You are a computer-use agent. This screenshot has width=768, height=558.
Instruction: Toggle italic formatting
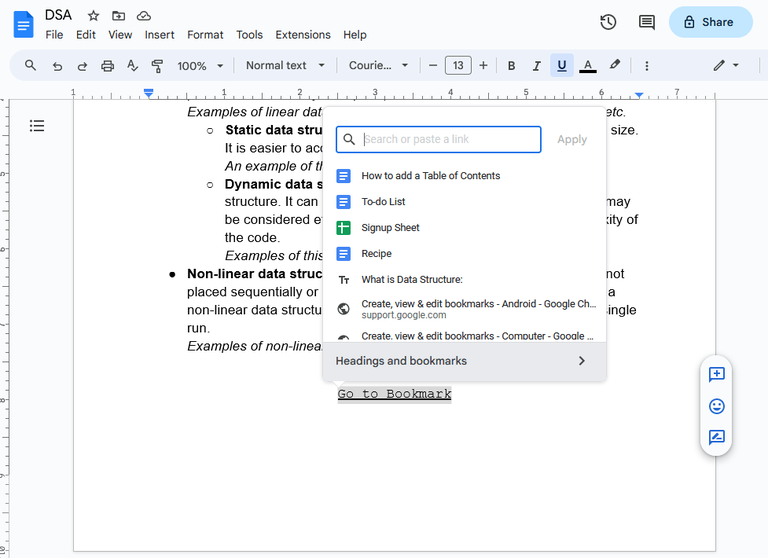537,66
